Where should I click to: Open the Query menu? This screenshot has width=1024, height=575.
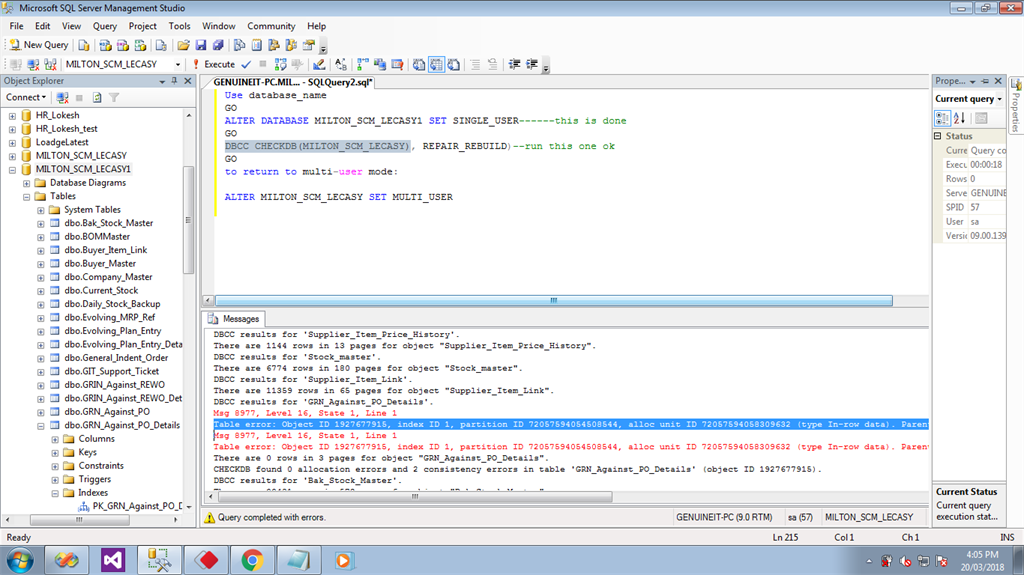[x=104, y=26]
